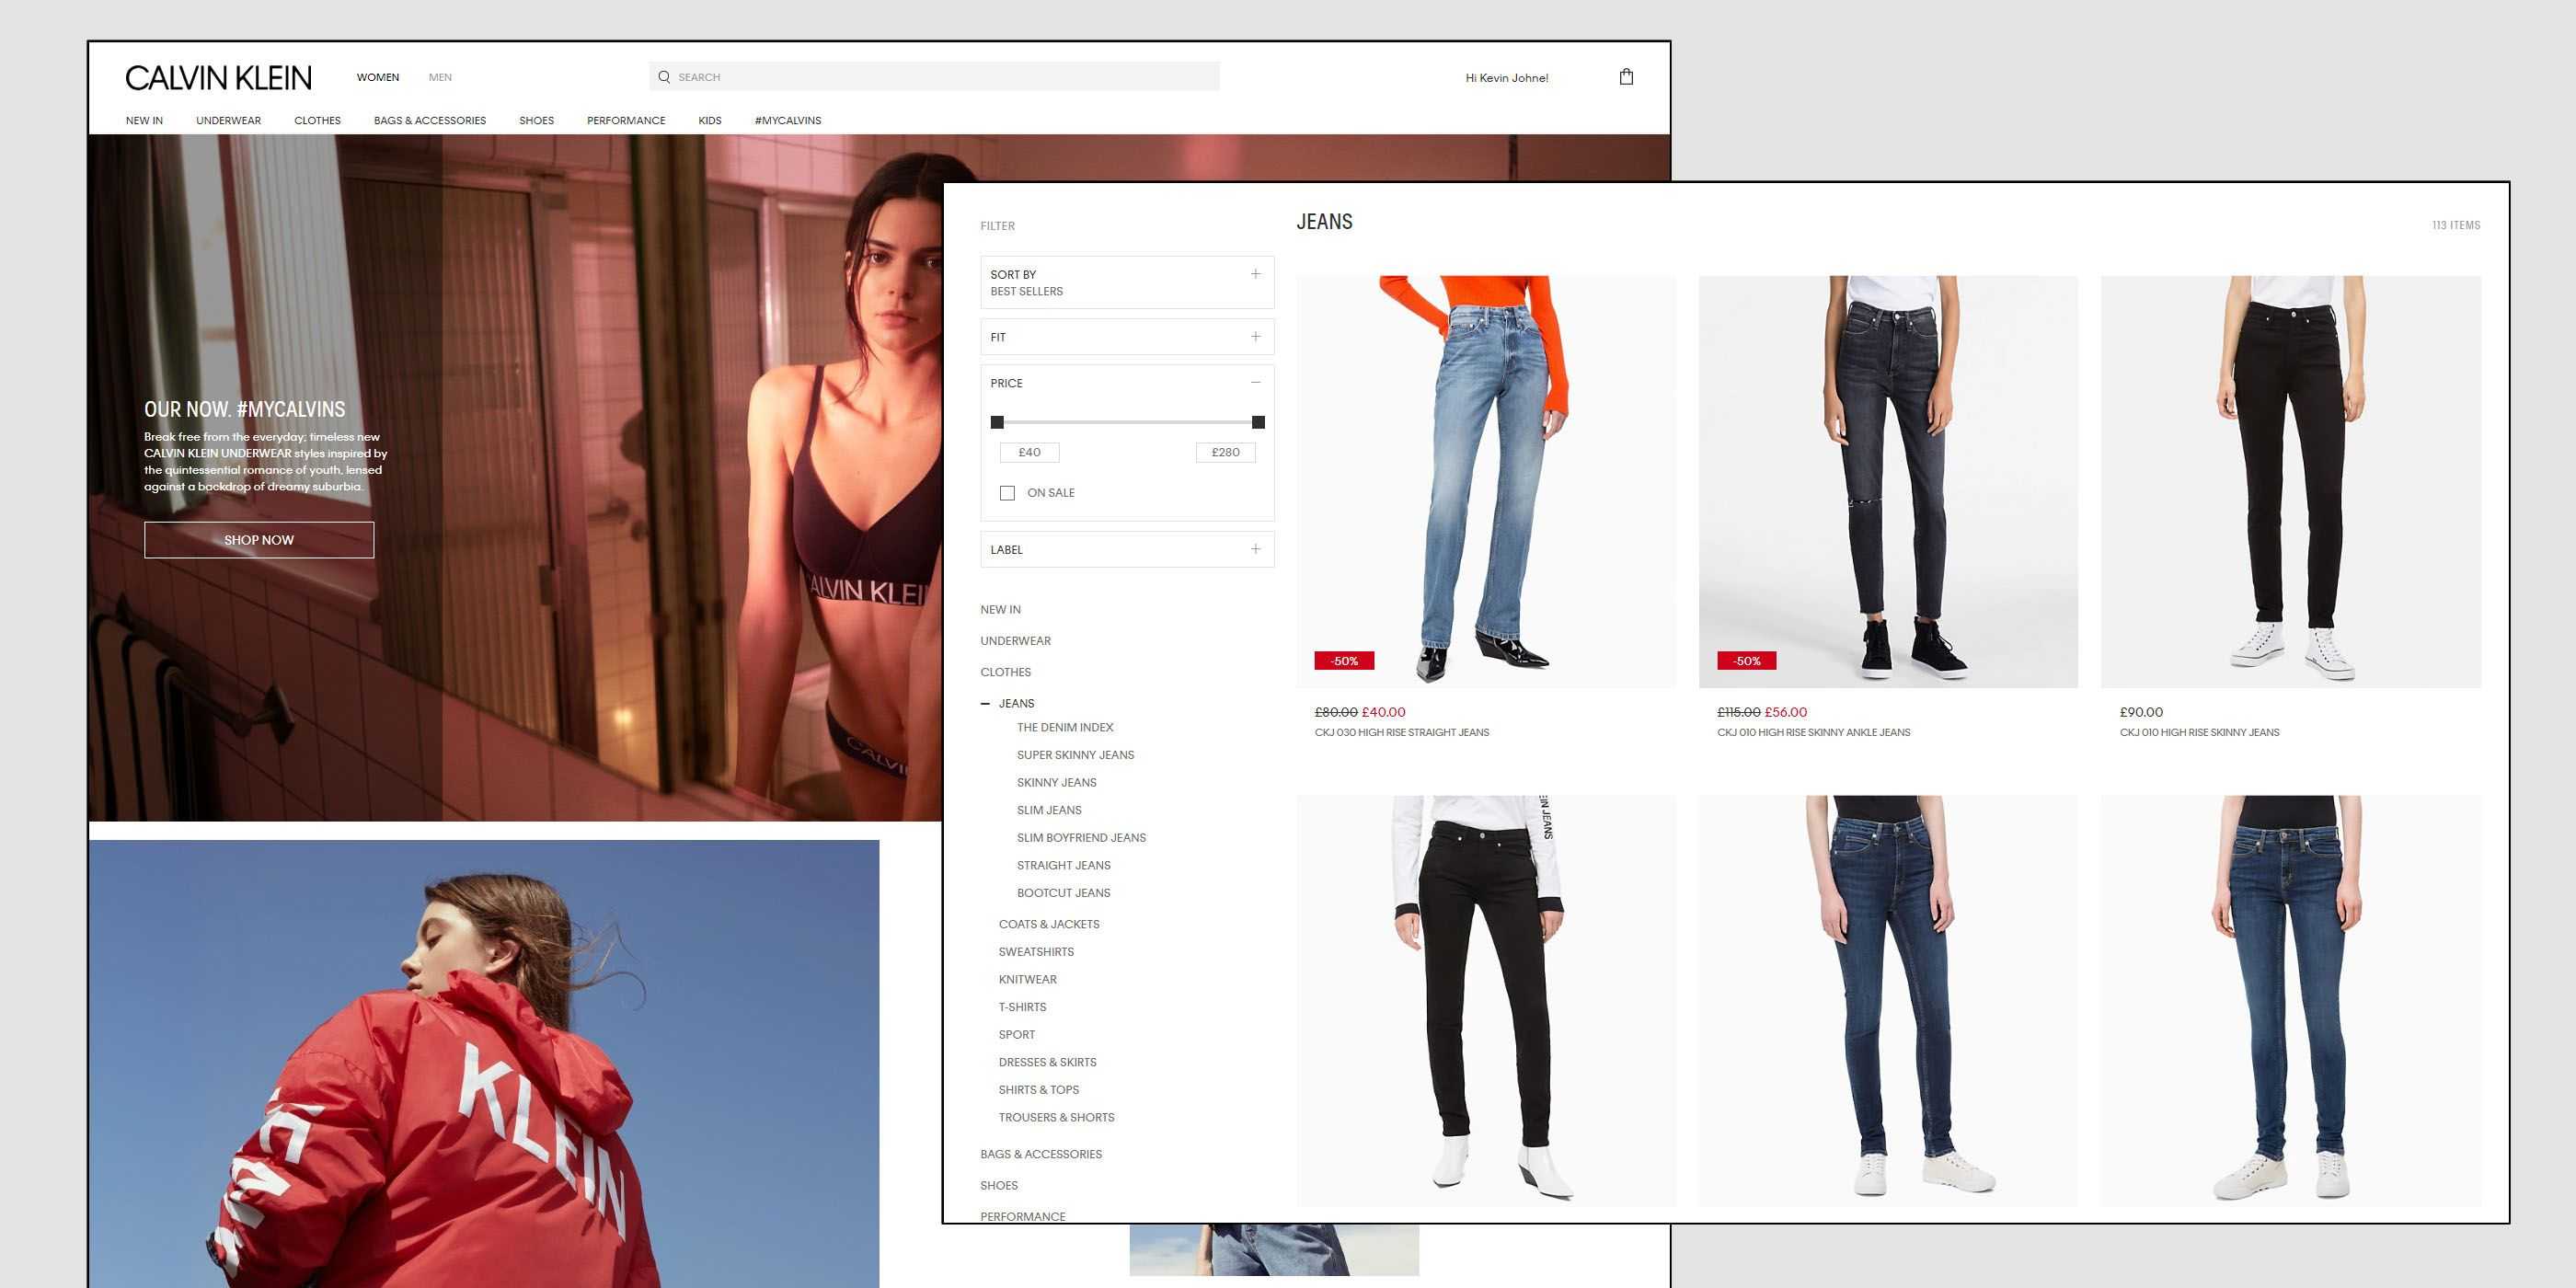Screen dimensions: 2576x1288
Task: Switch to the MEN tab
Action: click(440, 77)
